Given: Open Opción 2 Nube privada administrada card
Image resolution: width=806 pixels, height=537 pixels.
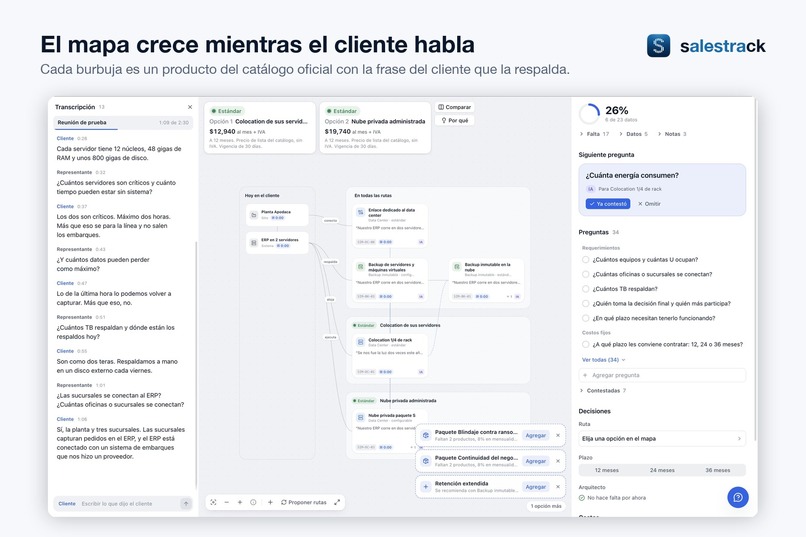Looking at the screenshot, I should tap(375, 128).
